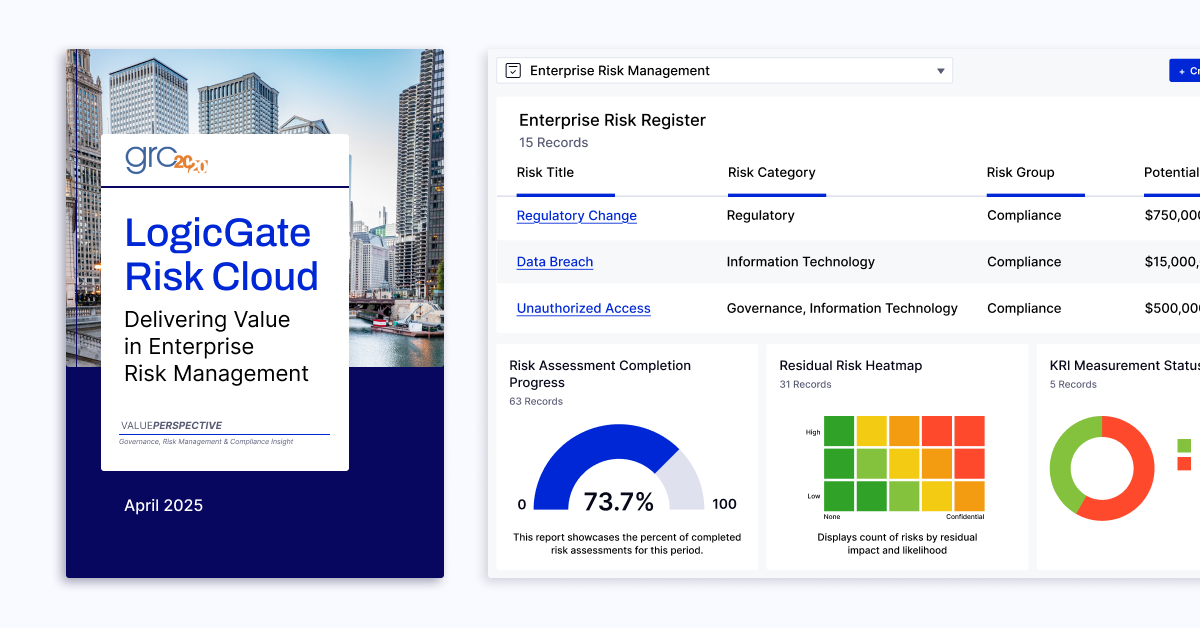
Task: Click the GRC 20/20 logo on report cover
Action: point(166,160)
